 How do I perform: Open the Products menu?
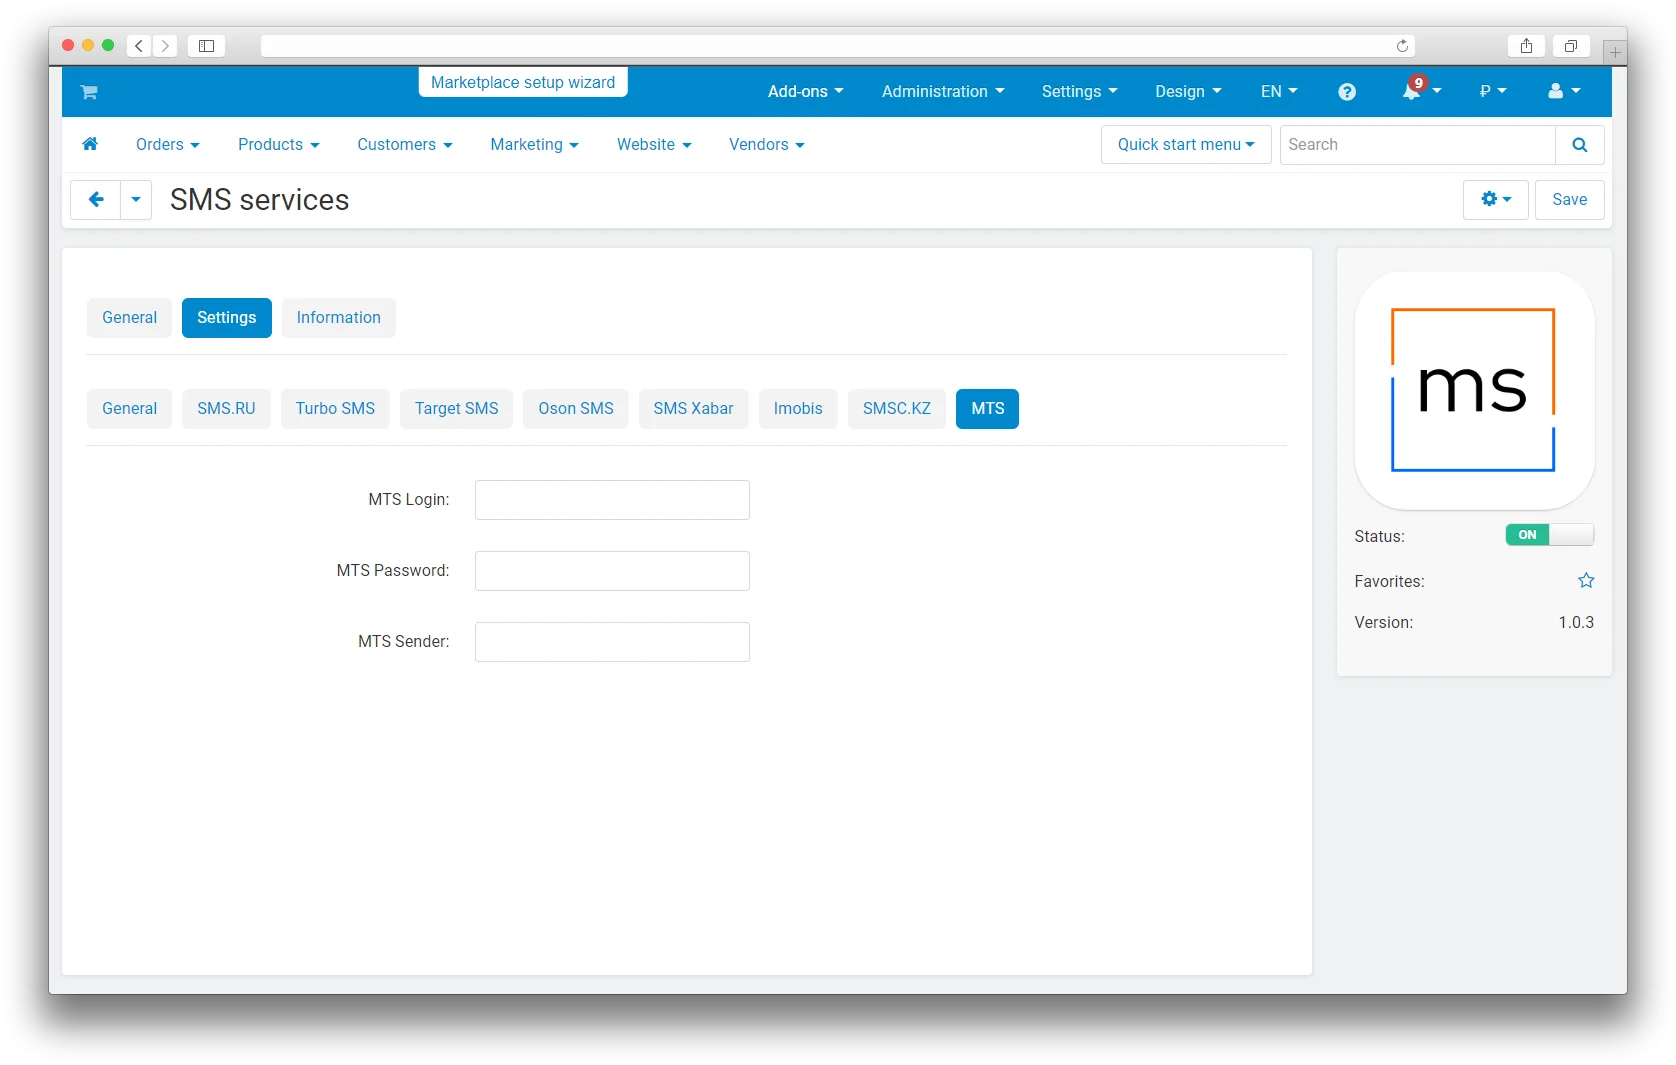point(279,145)
